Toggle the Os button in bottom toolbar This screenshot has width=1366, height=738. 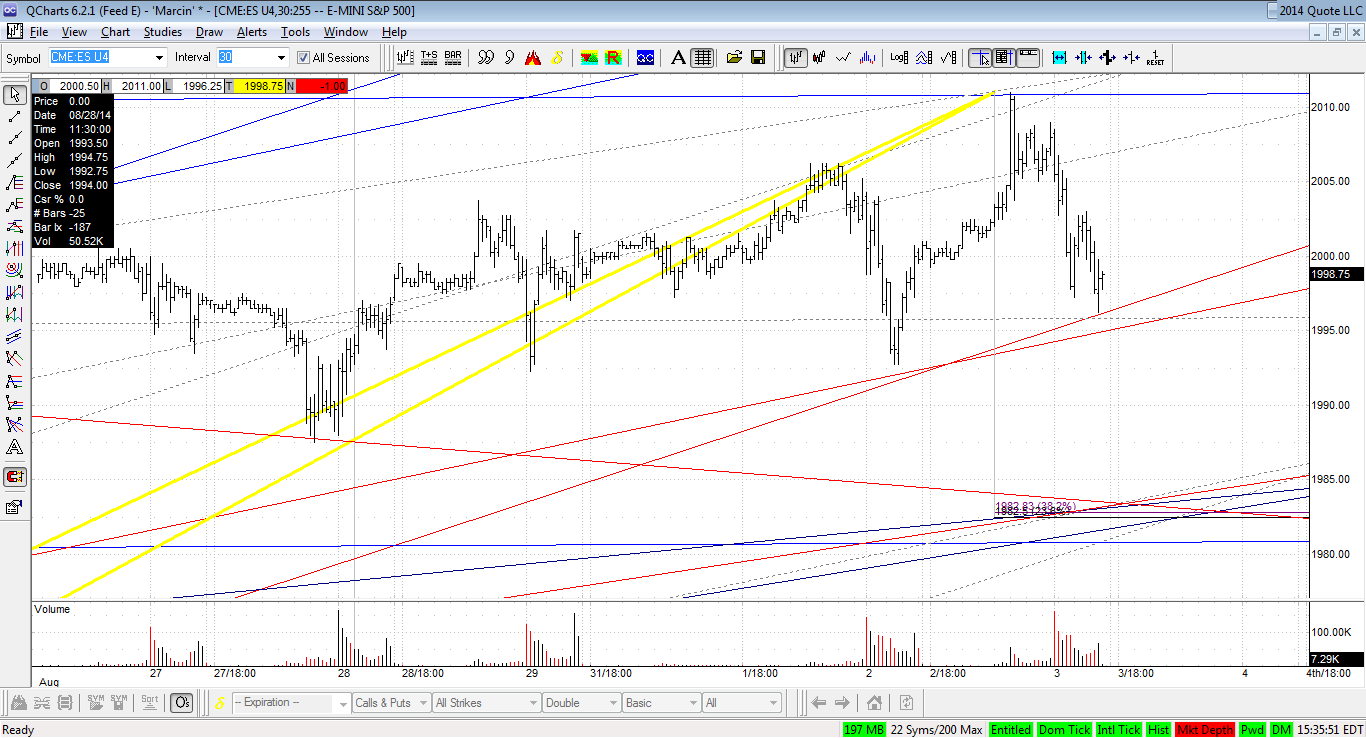click(x=182, y=703)
